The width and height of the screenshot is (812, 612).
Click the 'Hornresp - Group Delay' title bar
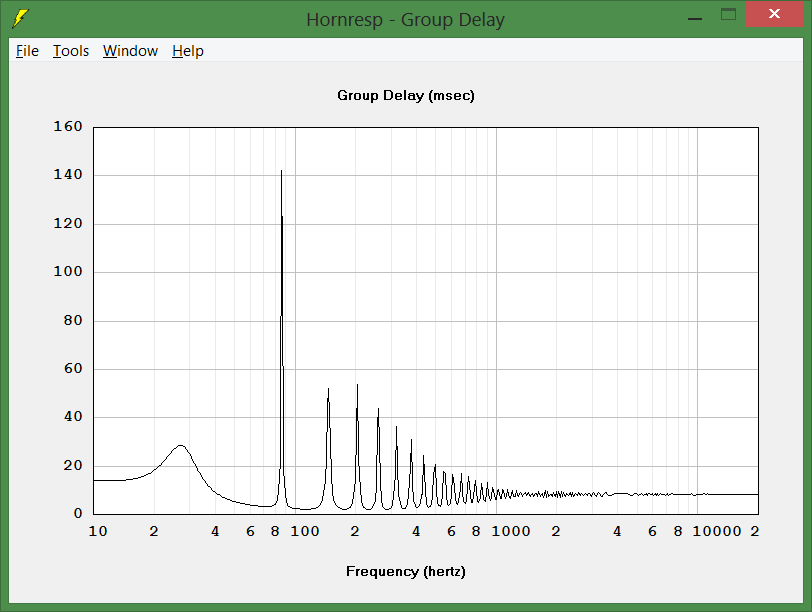[x=405, y=20]
